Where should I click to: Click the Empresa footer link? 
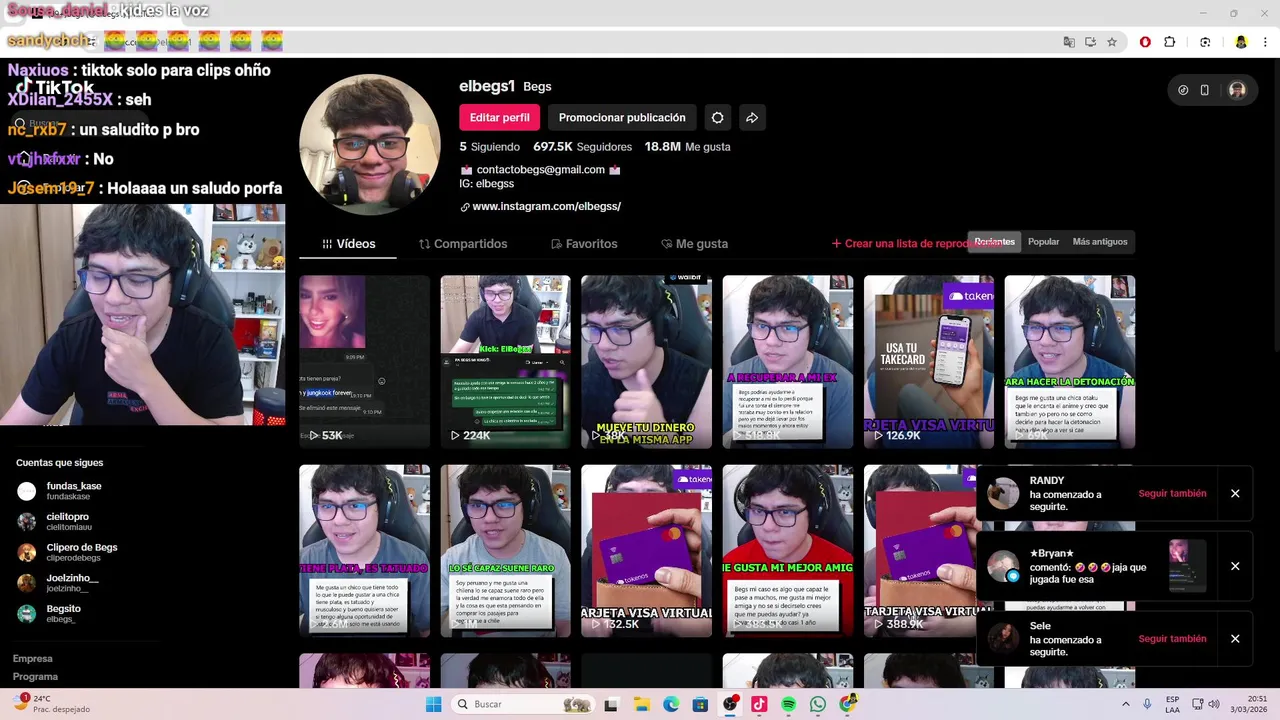[32, 659]
